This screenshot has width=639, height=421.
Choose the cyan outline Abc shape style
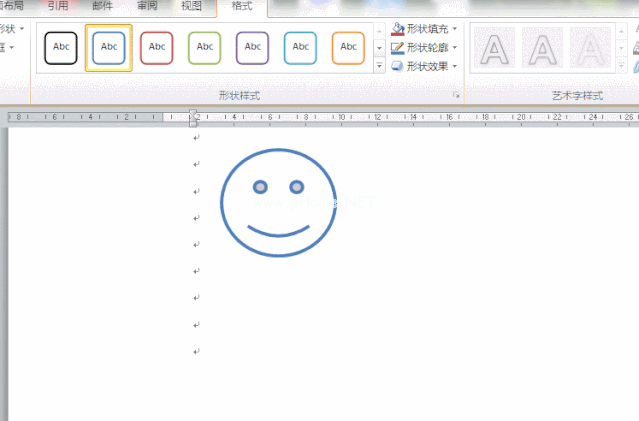click(x=300, y=47)
